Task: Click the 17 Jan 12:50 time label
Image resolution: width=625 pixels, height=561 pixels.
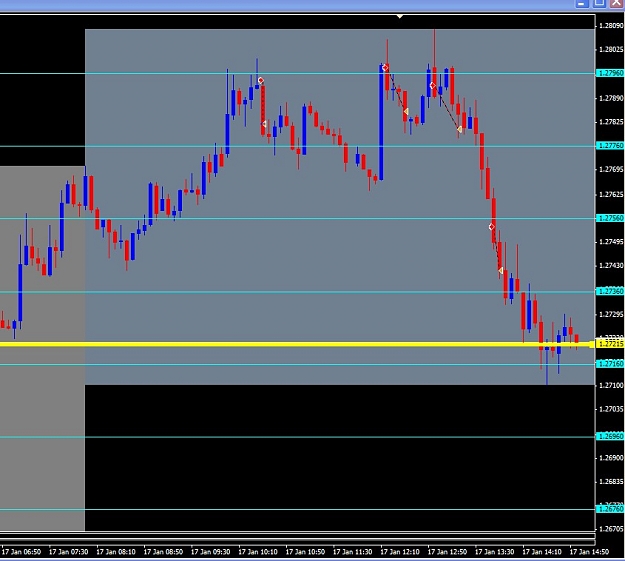Action: pos(447,552)
